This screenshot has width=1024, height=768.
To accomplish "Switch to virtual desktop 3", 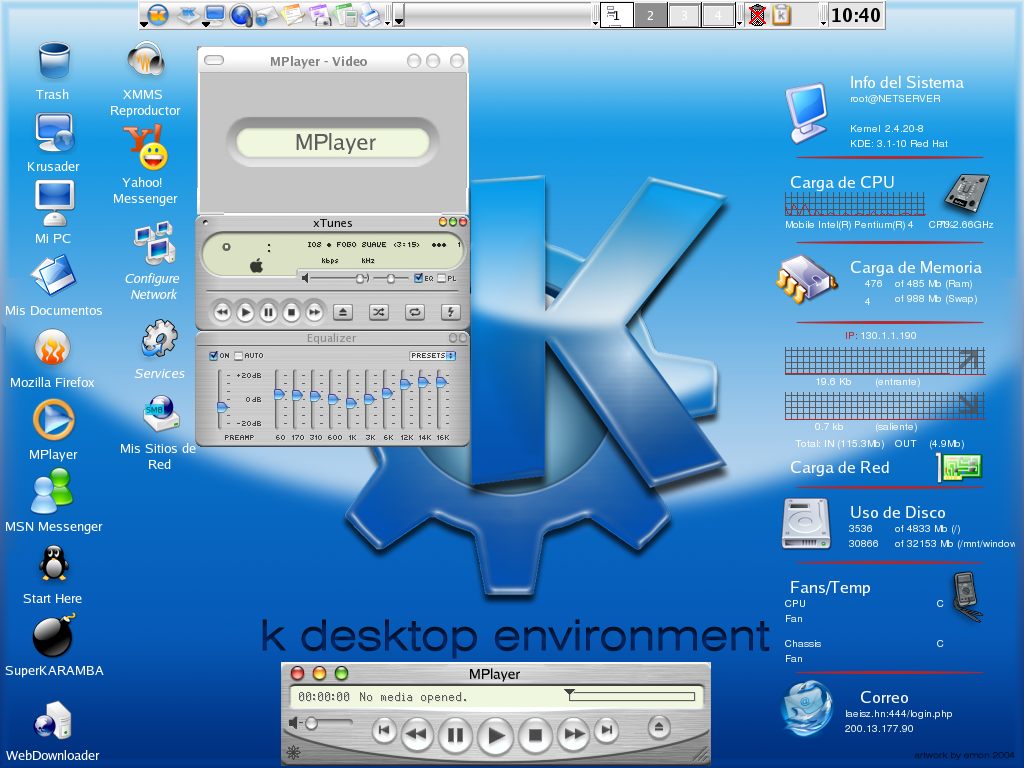I will pyautogui.click(x=684, y=14).
